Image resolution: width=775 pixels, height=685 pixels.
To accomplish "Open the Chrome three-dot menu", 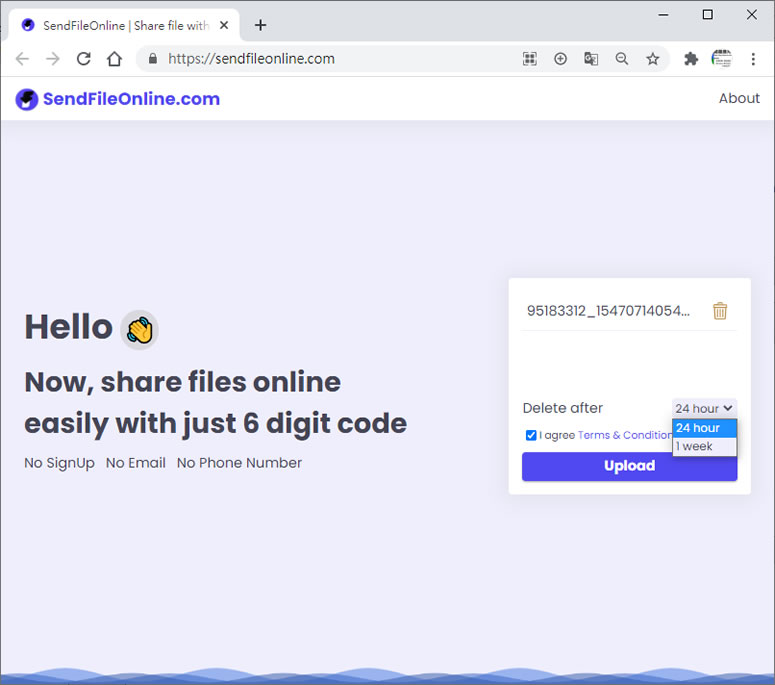I will pos(753,59).
